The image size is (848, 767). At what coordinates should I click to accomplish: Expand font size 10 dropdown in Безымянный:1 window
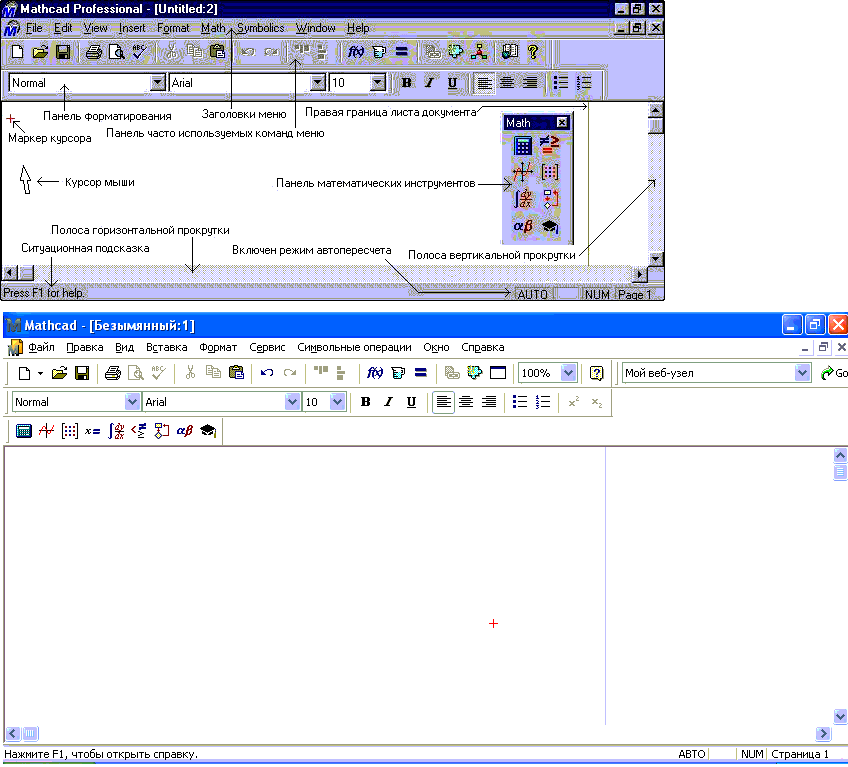click(337, 402)
